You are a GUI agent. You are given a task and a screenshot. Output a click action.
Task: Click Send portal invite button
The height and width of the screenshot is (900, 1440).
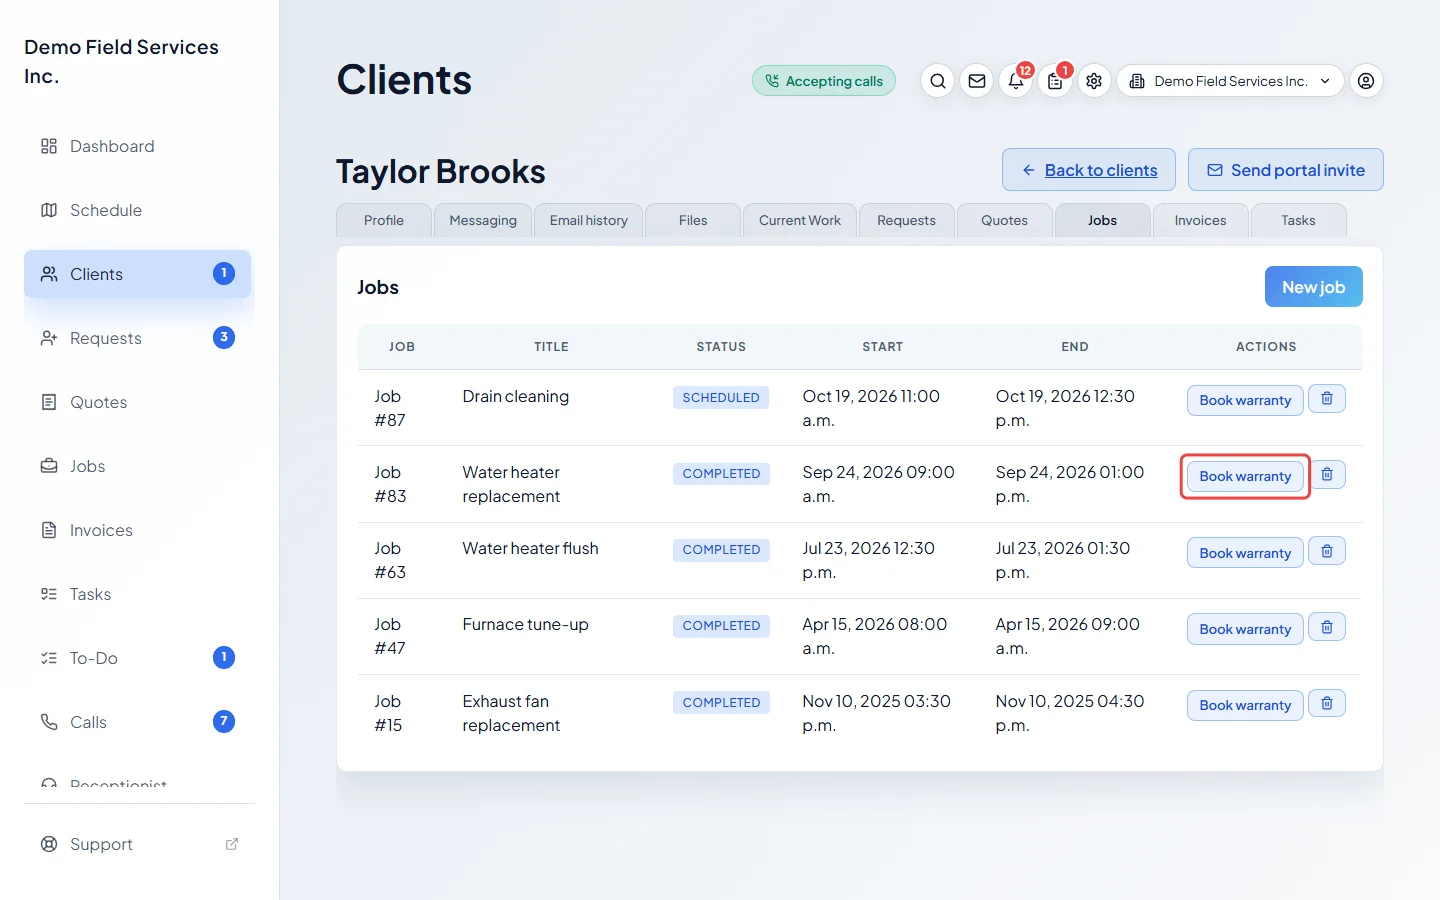(1286, 170)
